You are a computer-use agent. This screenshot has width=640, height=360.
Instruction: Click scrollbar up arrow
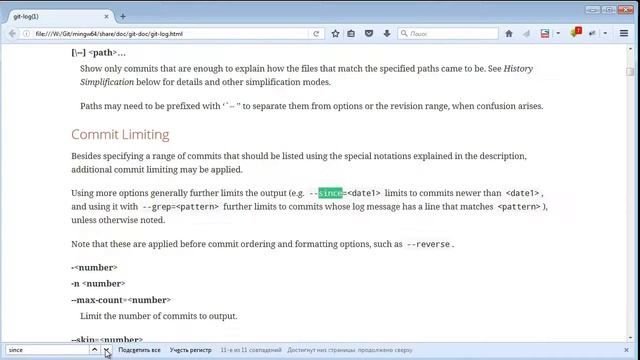coord(630,49)
